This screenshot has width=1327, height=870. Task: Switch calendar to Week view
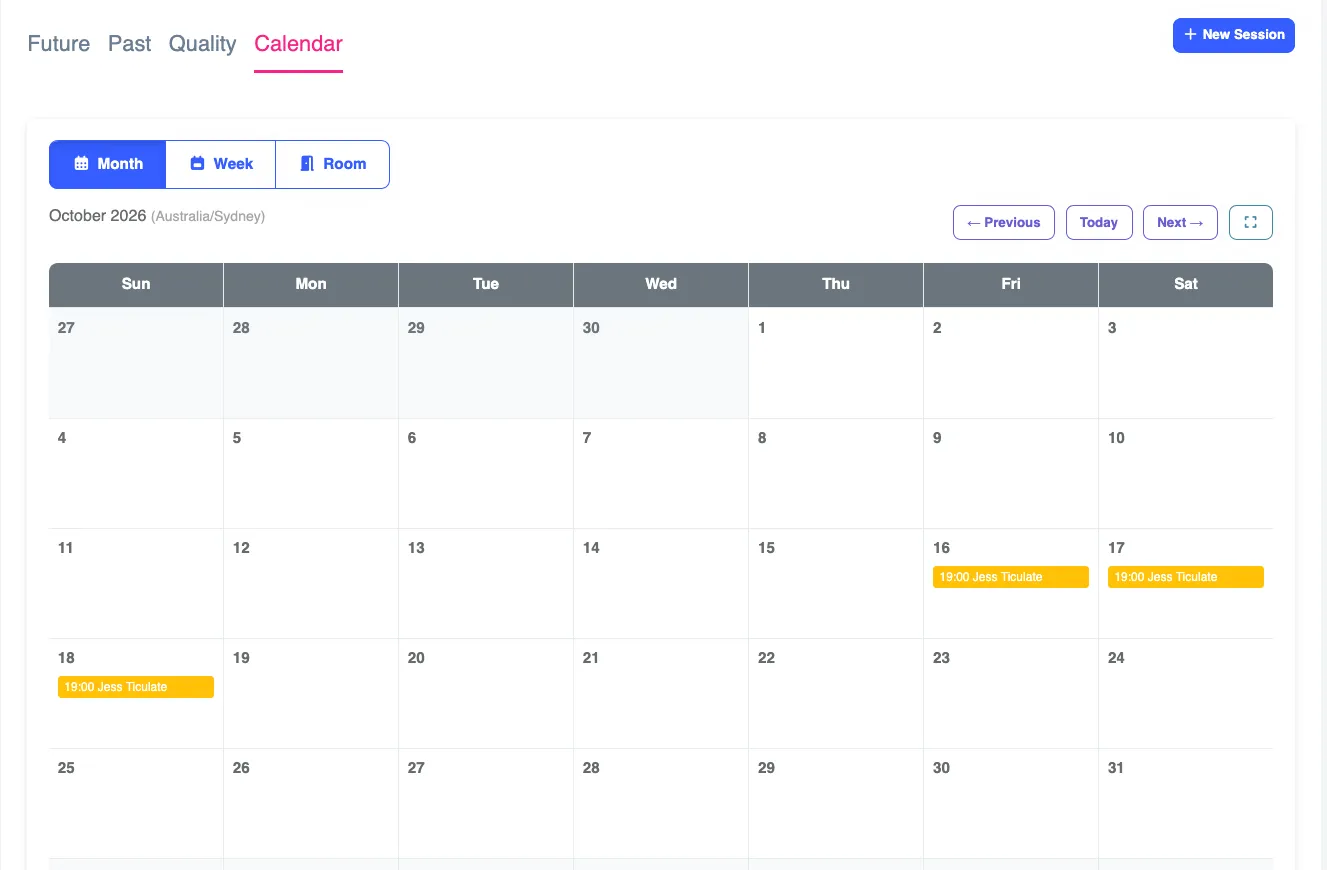[221, 164]
